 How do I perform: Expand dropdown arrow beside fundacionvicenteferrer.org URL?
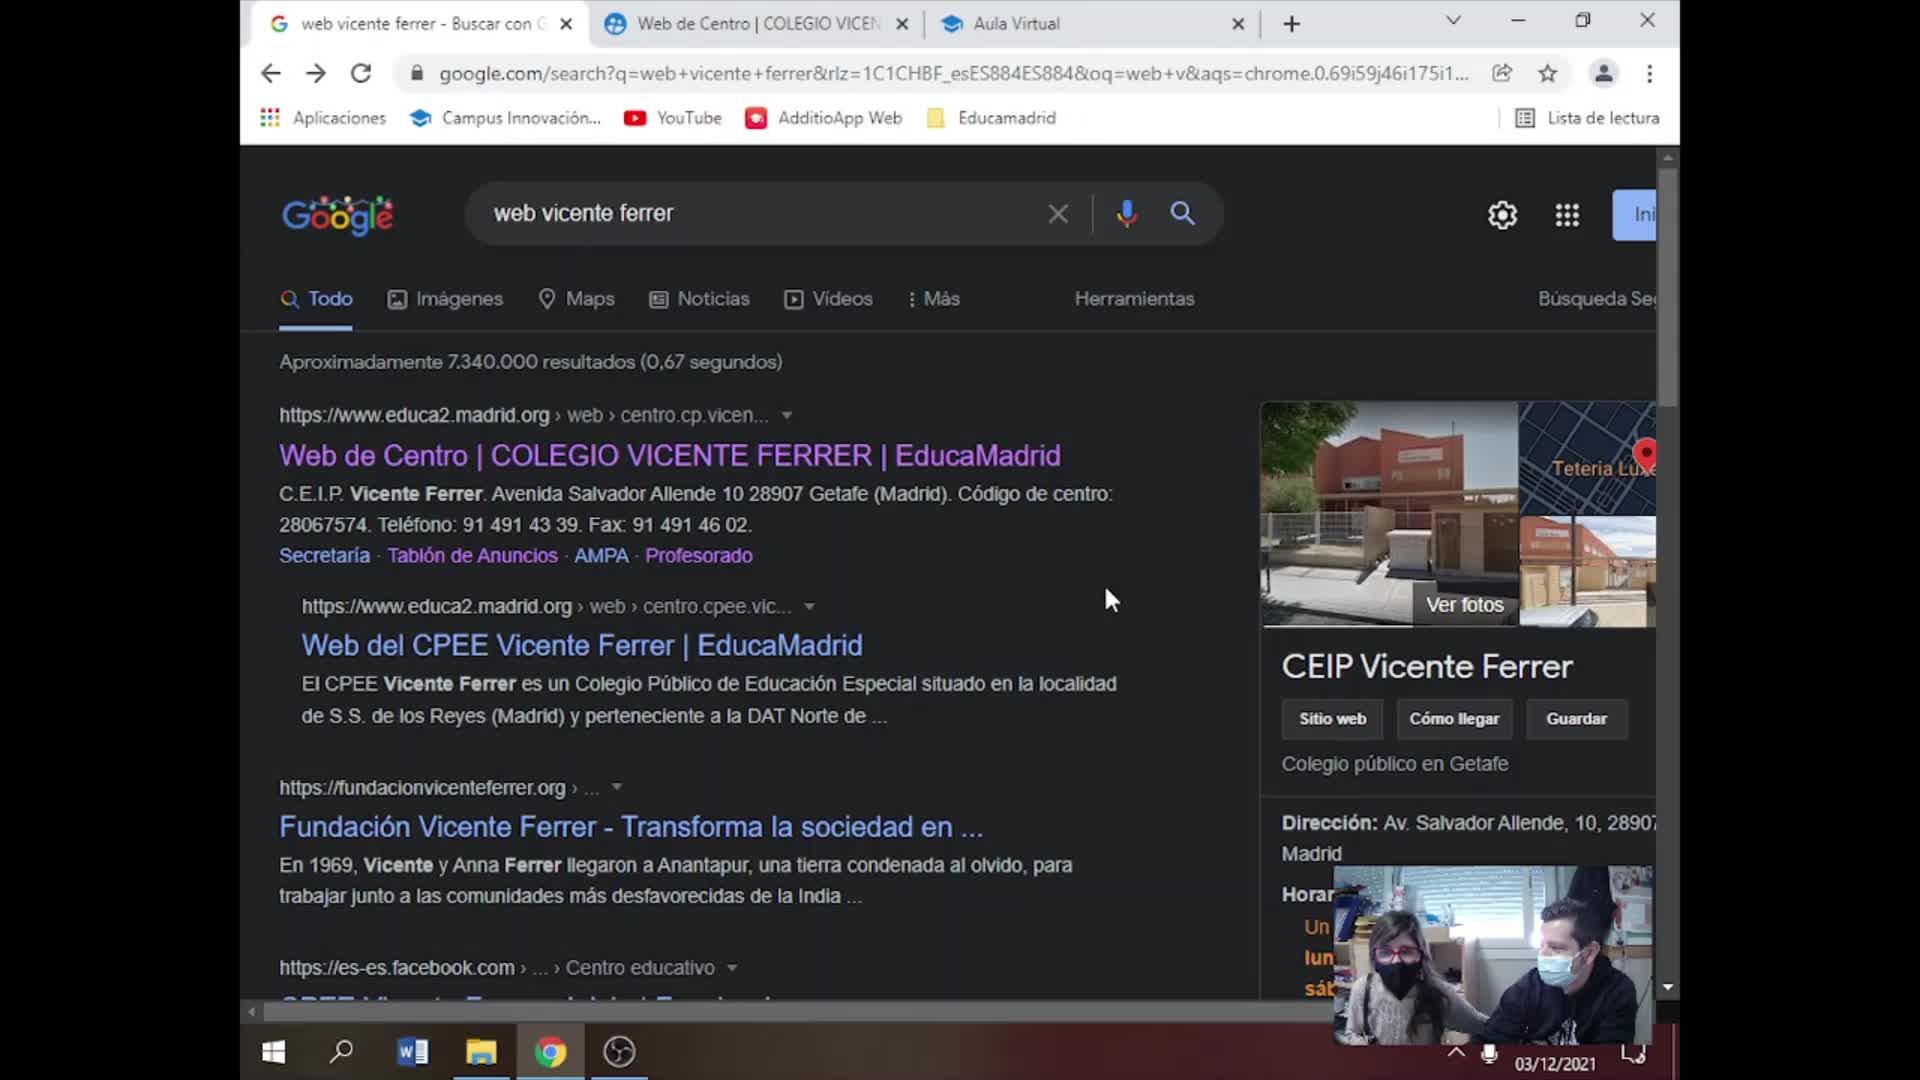[x=617, y=787]
